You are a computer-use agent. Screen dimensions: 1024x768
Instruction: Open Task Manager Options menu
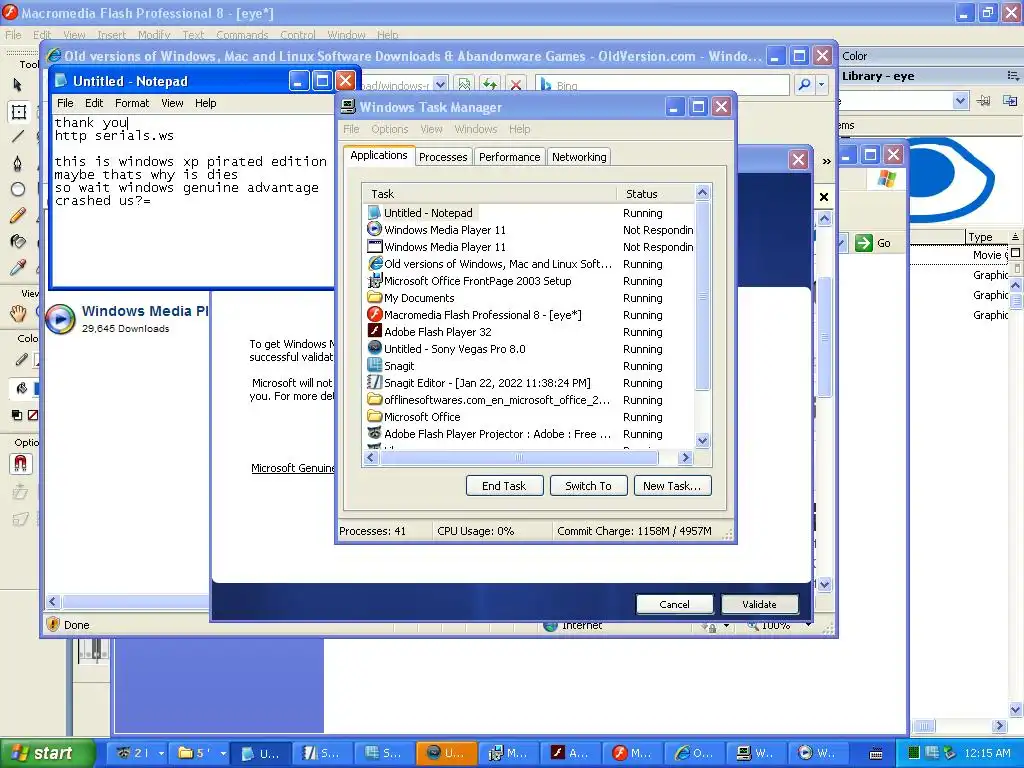389,129
